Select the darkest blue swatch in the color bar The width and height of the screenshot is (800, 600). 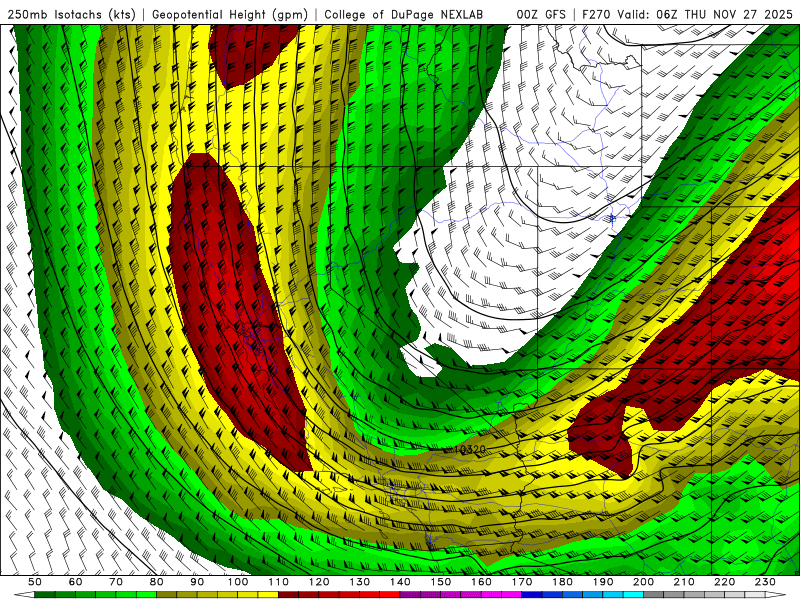pyautogui.click(x=532, y=594)
